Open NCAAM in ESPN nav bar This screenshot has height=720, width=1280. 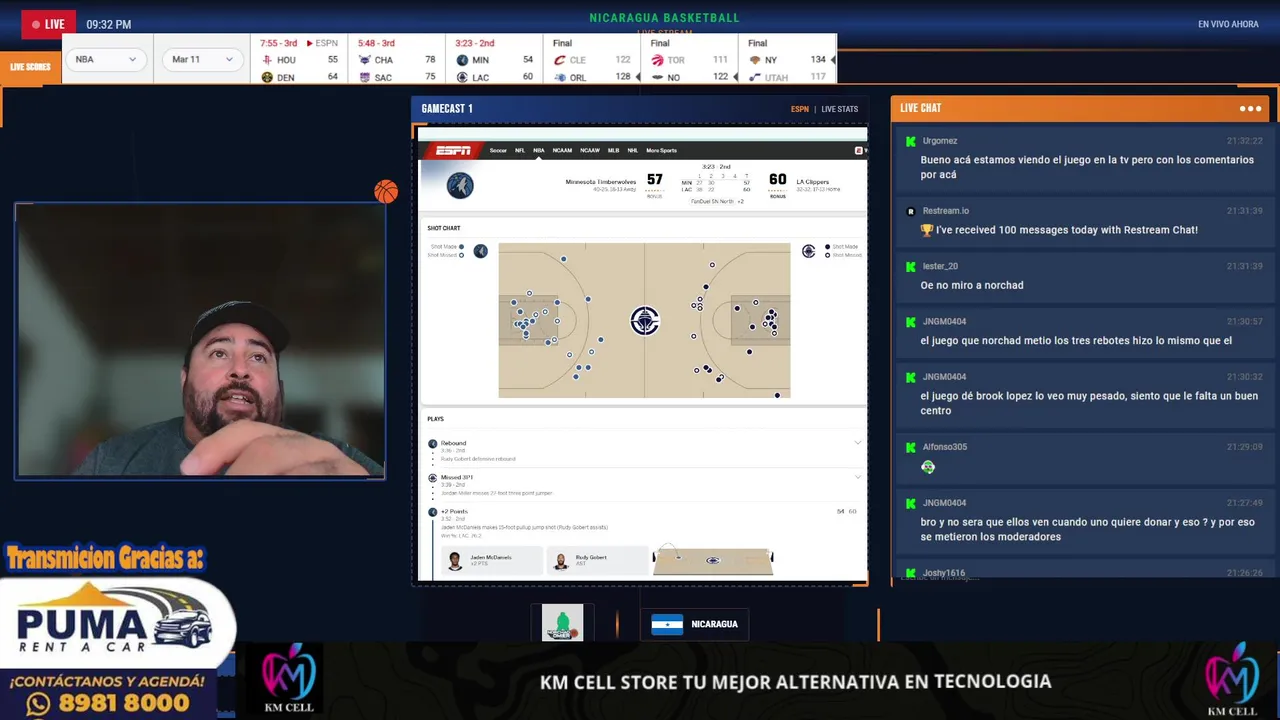click(x=562, y=150)
